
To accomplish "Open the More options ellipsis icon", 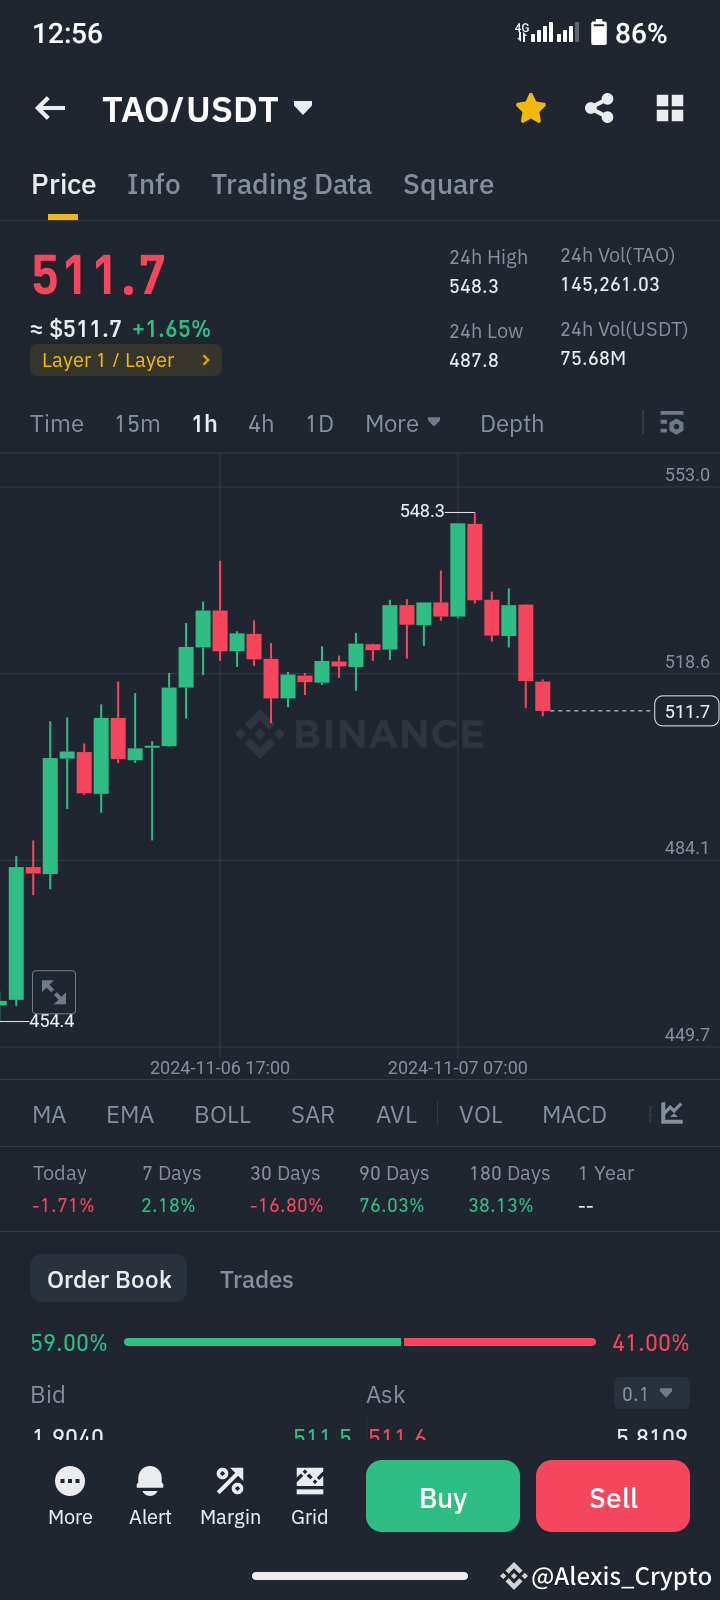I will point(70,1495).
